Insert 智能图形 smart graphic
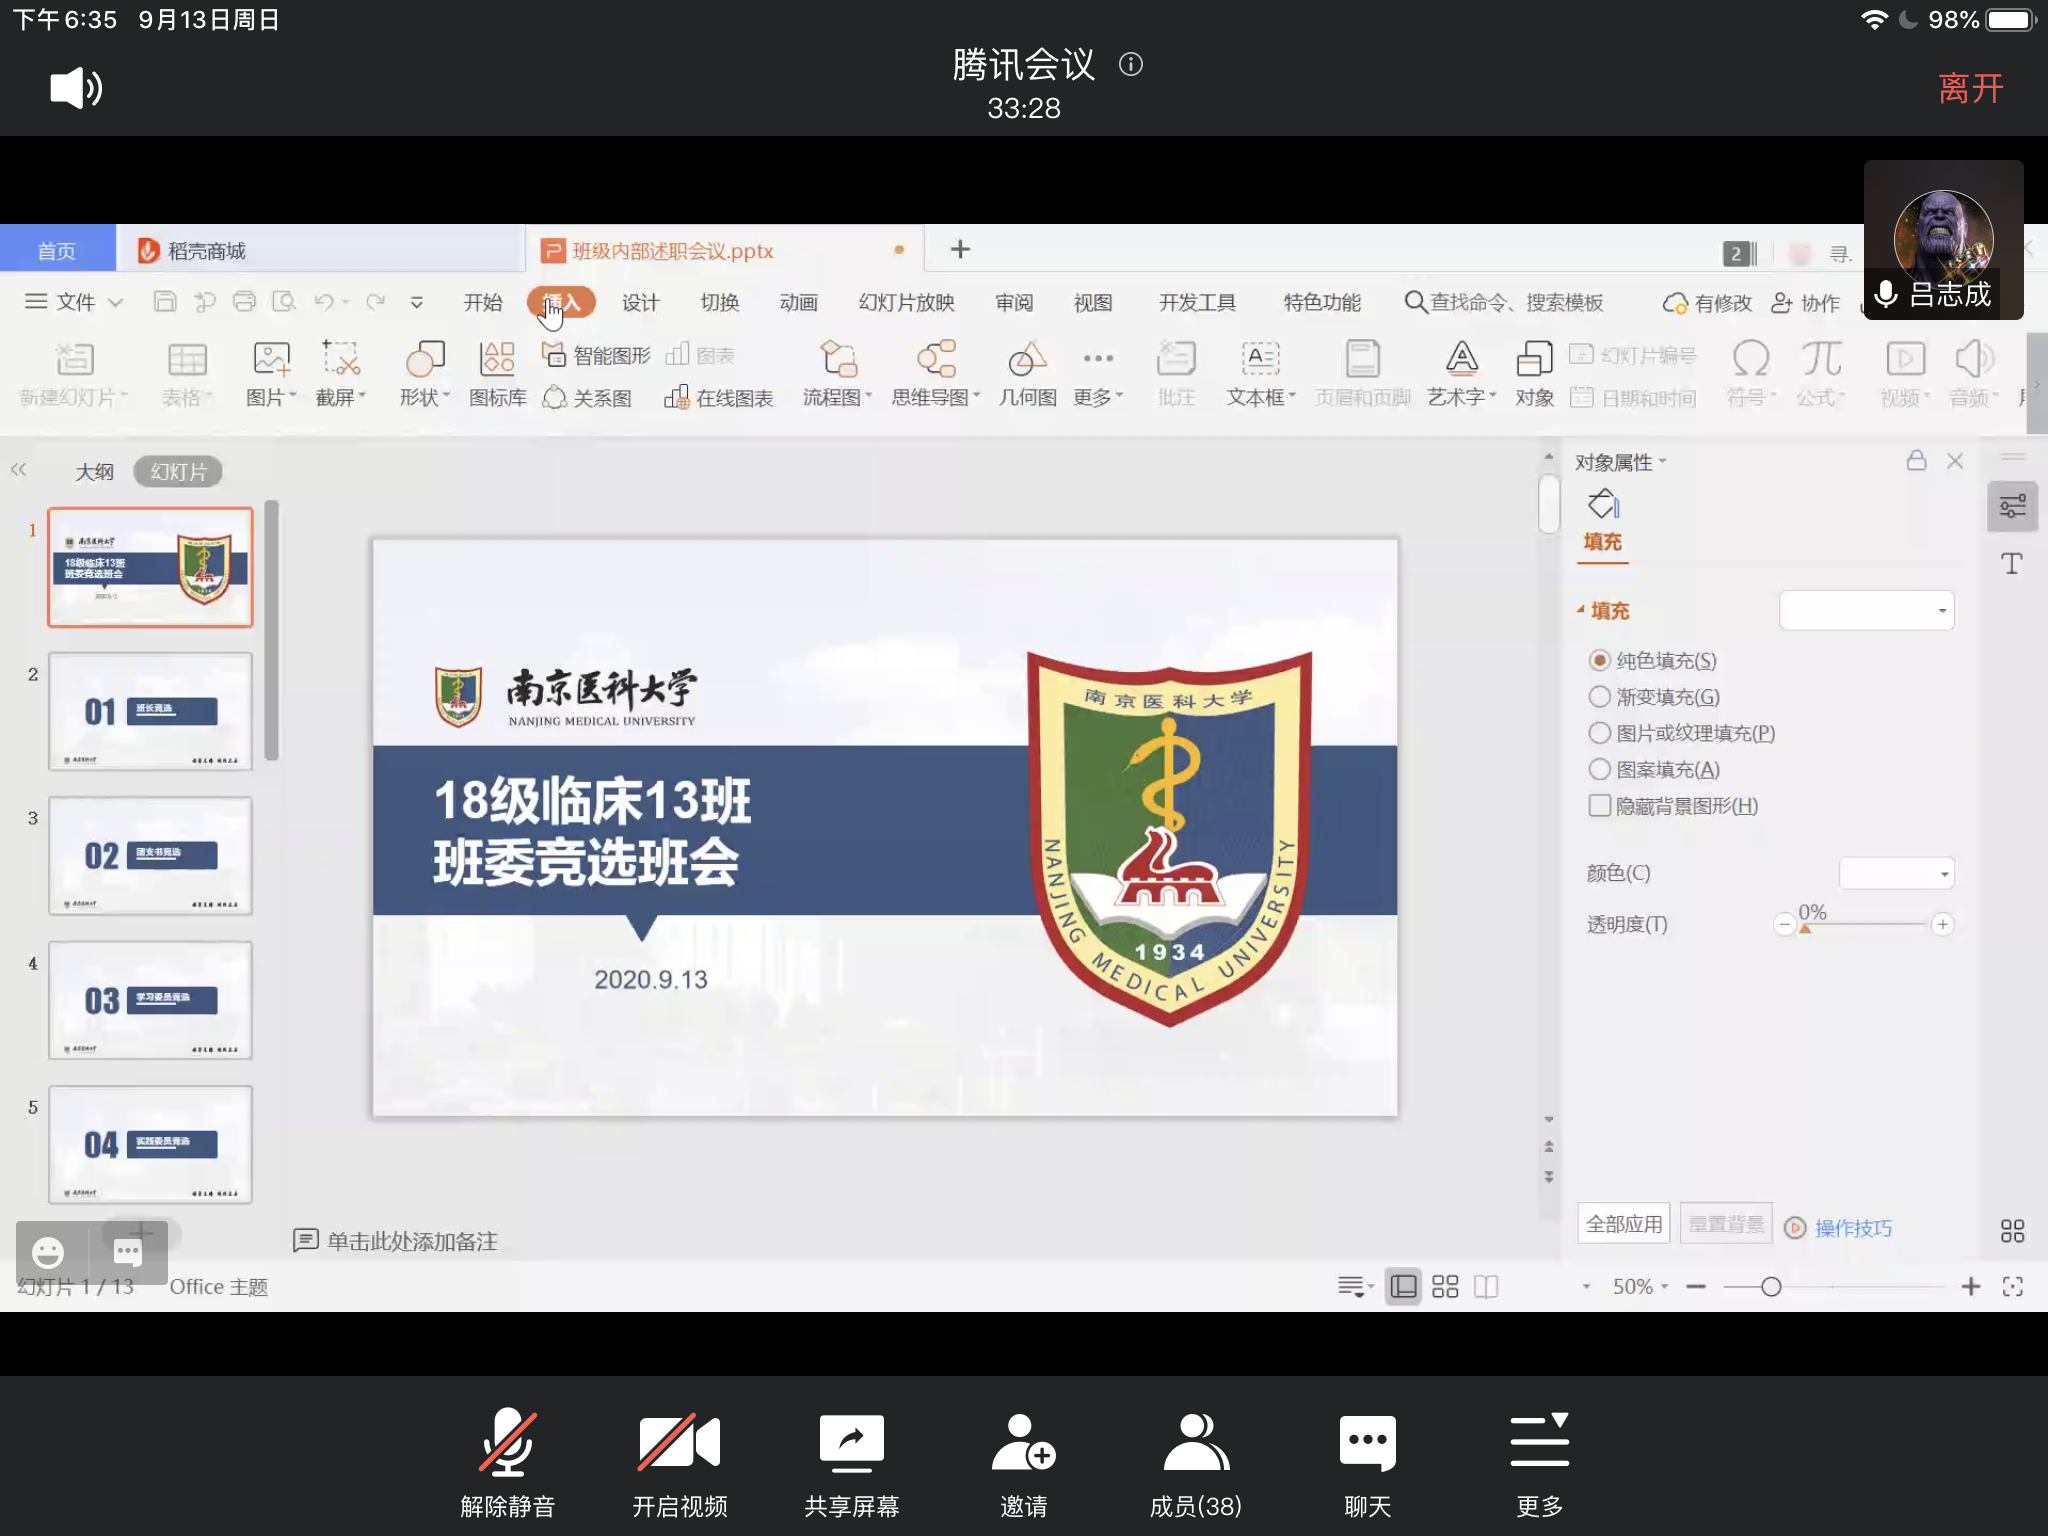 596,355
